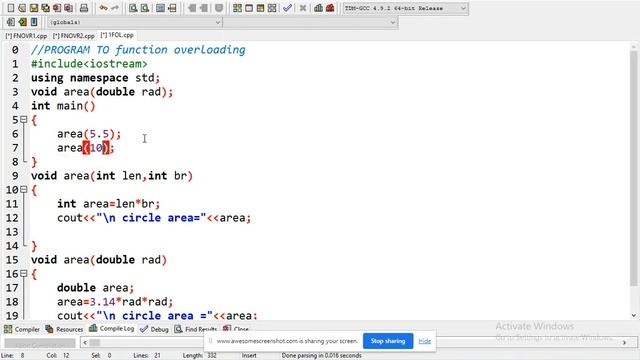Click the Replace toolbar icon
Screen dimensions: 640x360
click(x=144, y=8)
